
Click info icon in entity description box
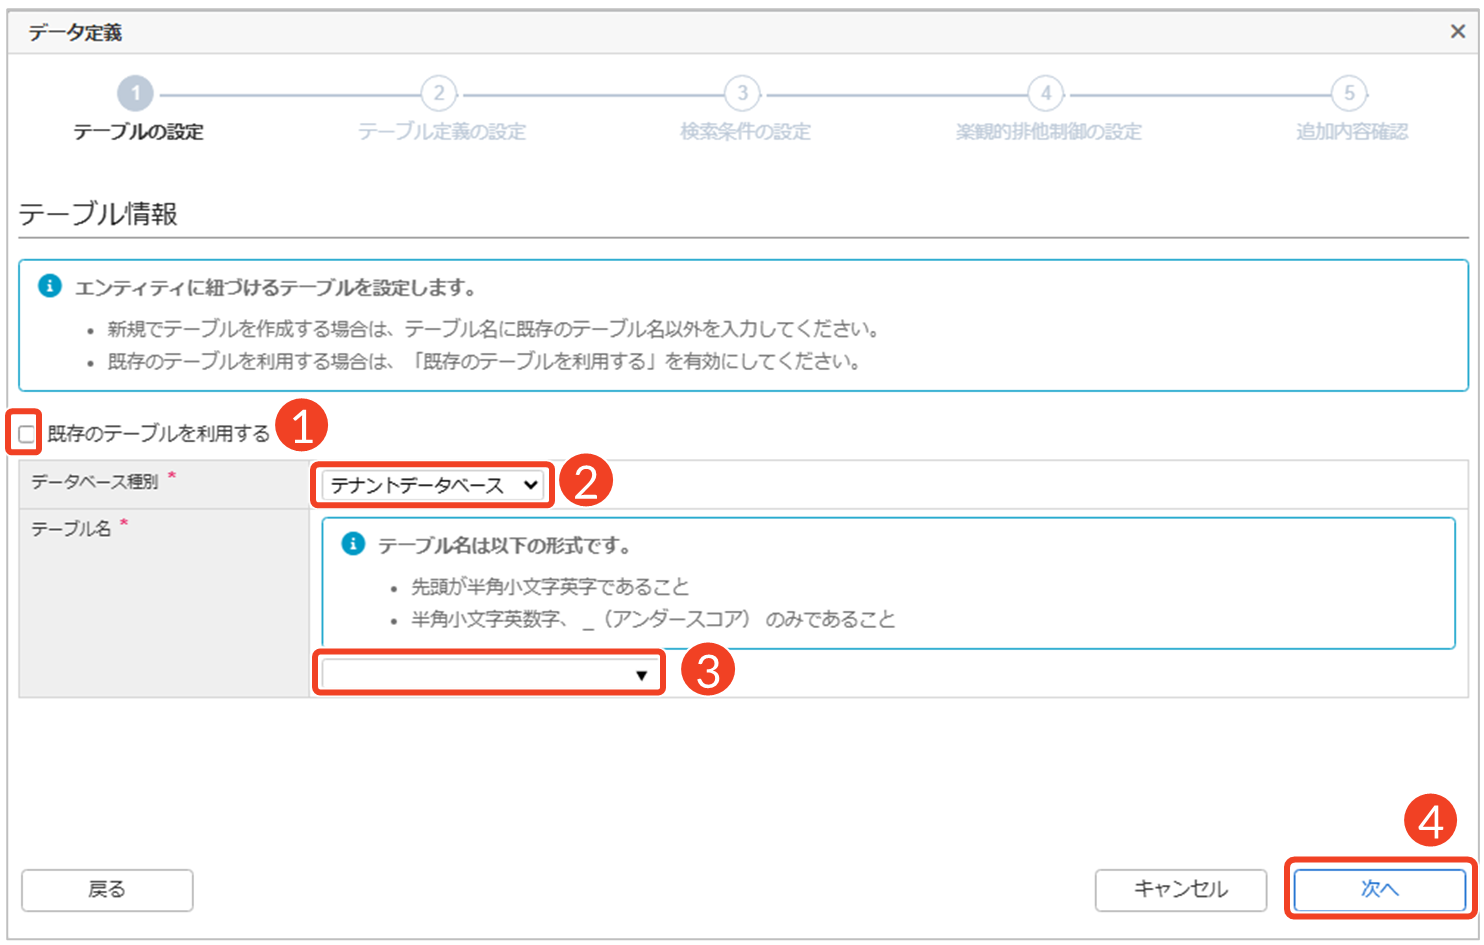50,287
